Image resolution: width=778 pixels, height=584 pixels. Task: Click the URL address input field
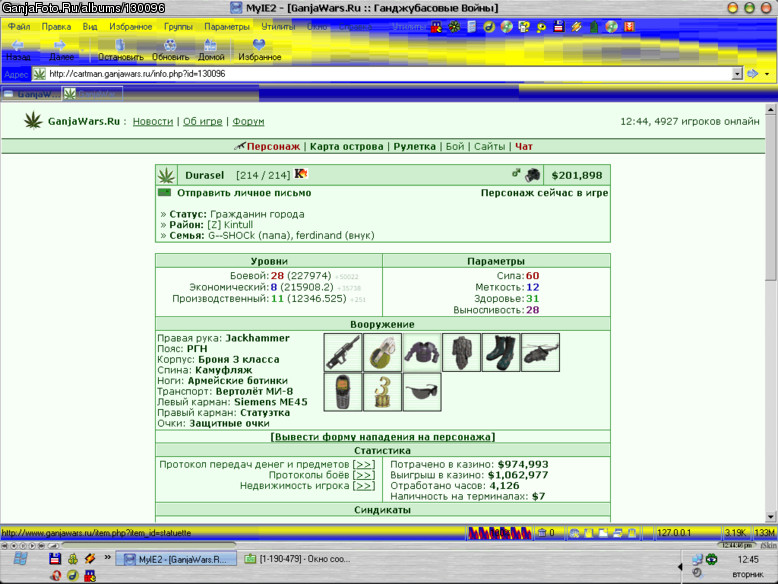tap(389, 74)
